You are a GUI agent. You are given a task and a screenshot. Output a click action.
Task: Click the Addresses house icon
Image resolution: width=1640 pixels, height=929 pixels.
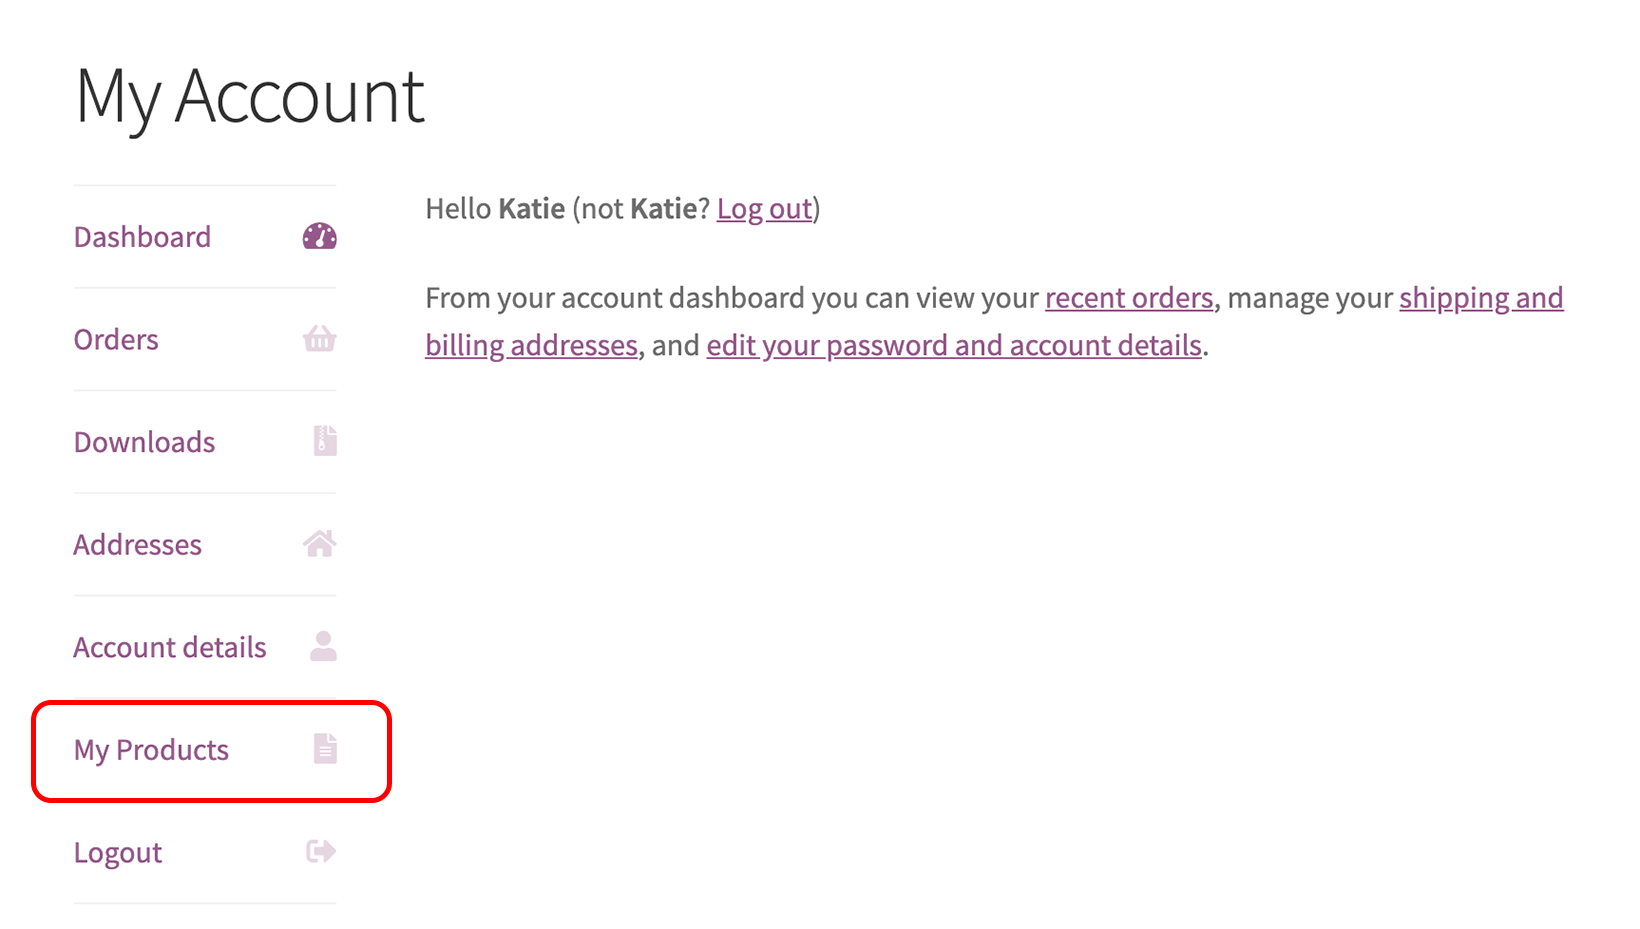tap(319, 544)
